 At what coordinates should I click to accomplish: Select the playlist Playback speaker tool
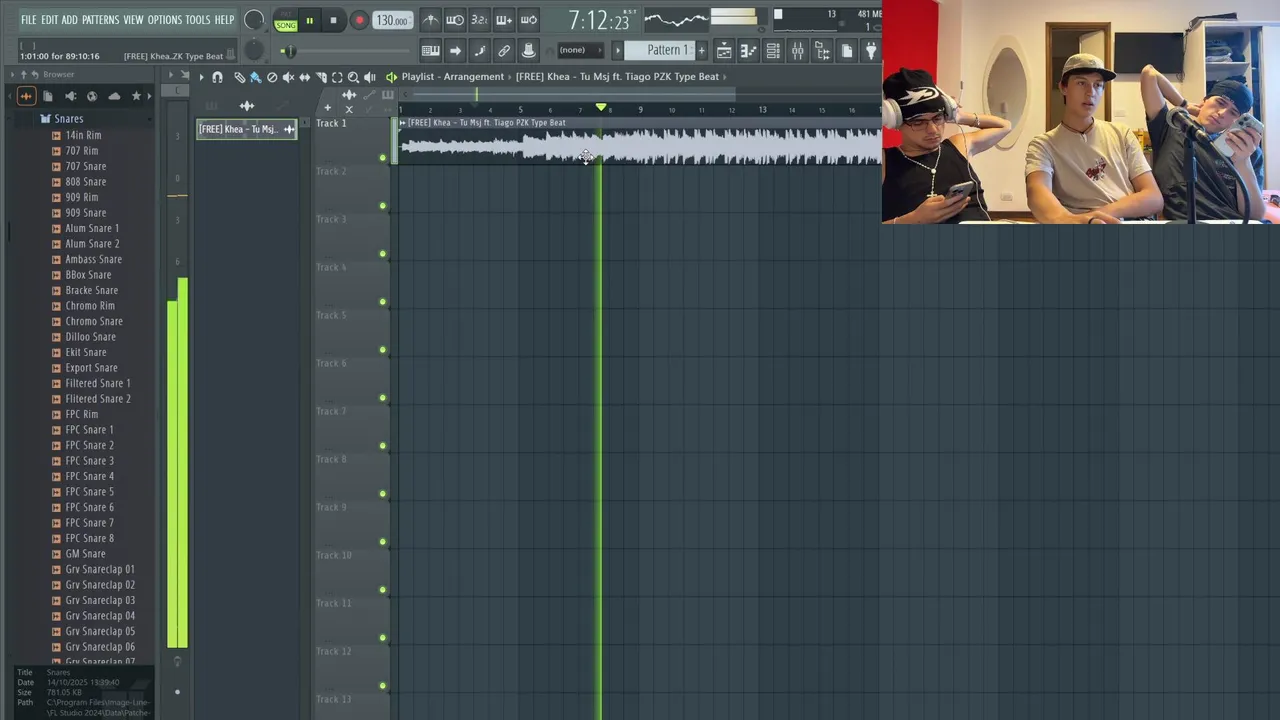[370, 77]
